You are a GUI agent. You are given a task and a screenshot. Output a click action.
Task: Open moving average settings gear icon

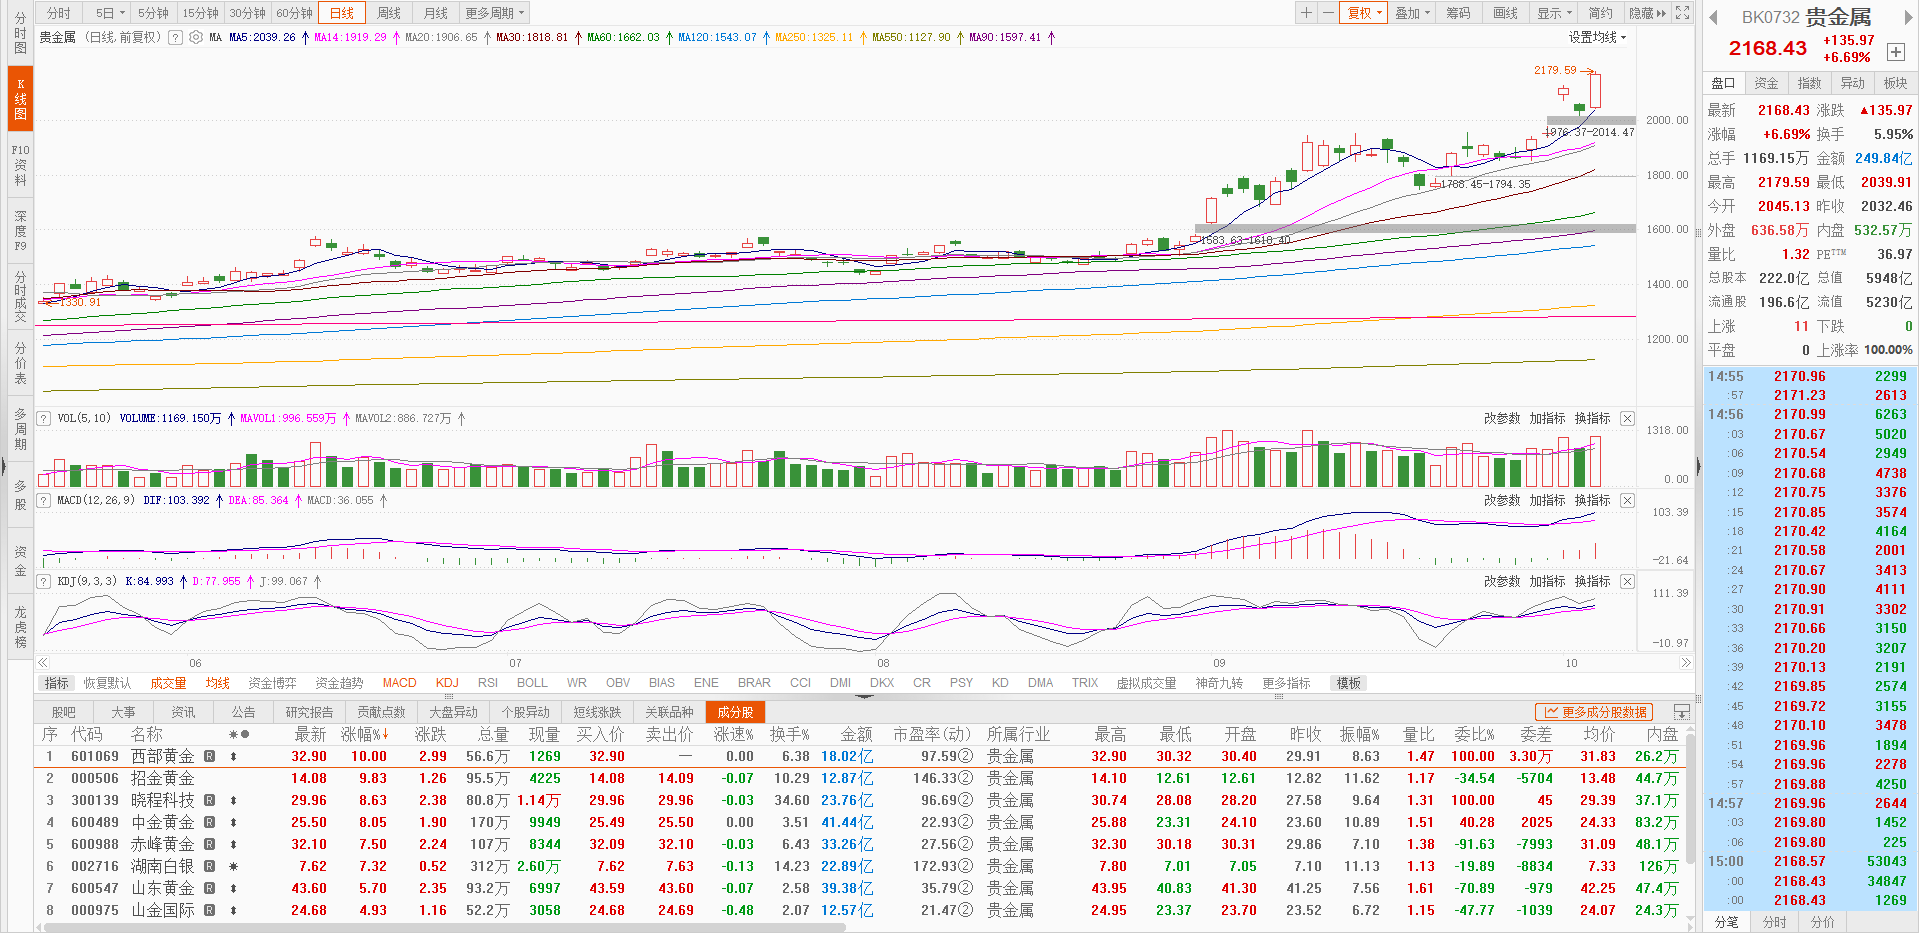[x=196, y=37]
